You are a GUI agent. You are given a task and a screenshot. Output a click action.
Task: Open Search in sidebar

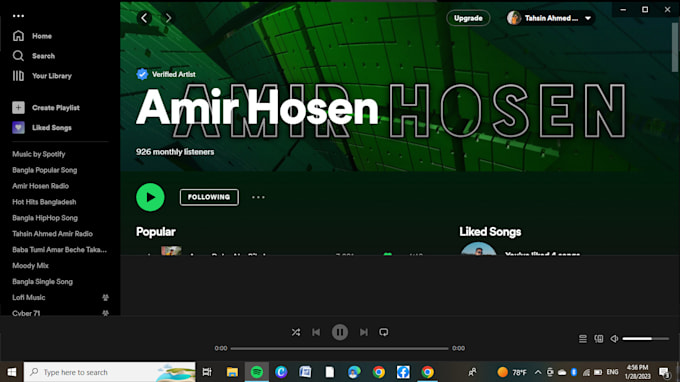click(x=33, y=56)
